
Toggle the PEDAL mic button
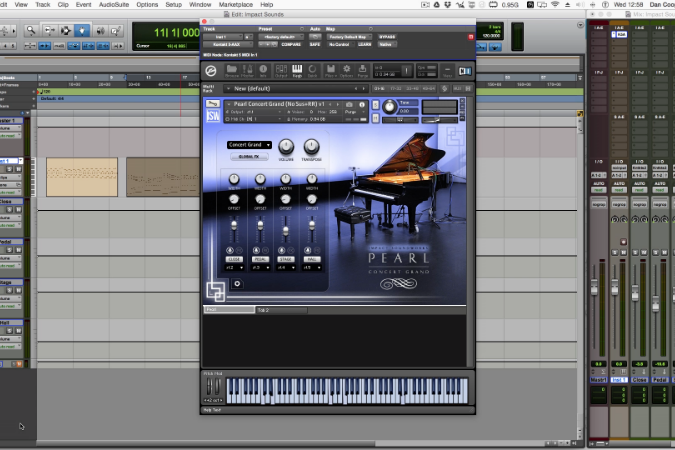click(x=260, y=259)
